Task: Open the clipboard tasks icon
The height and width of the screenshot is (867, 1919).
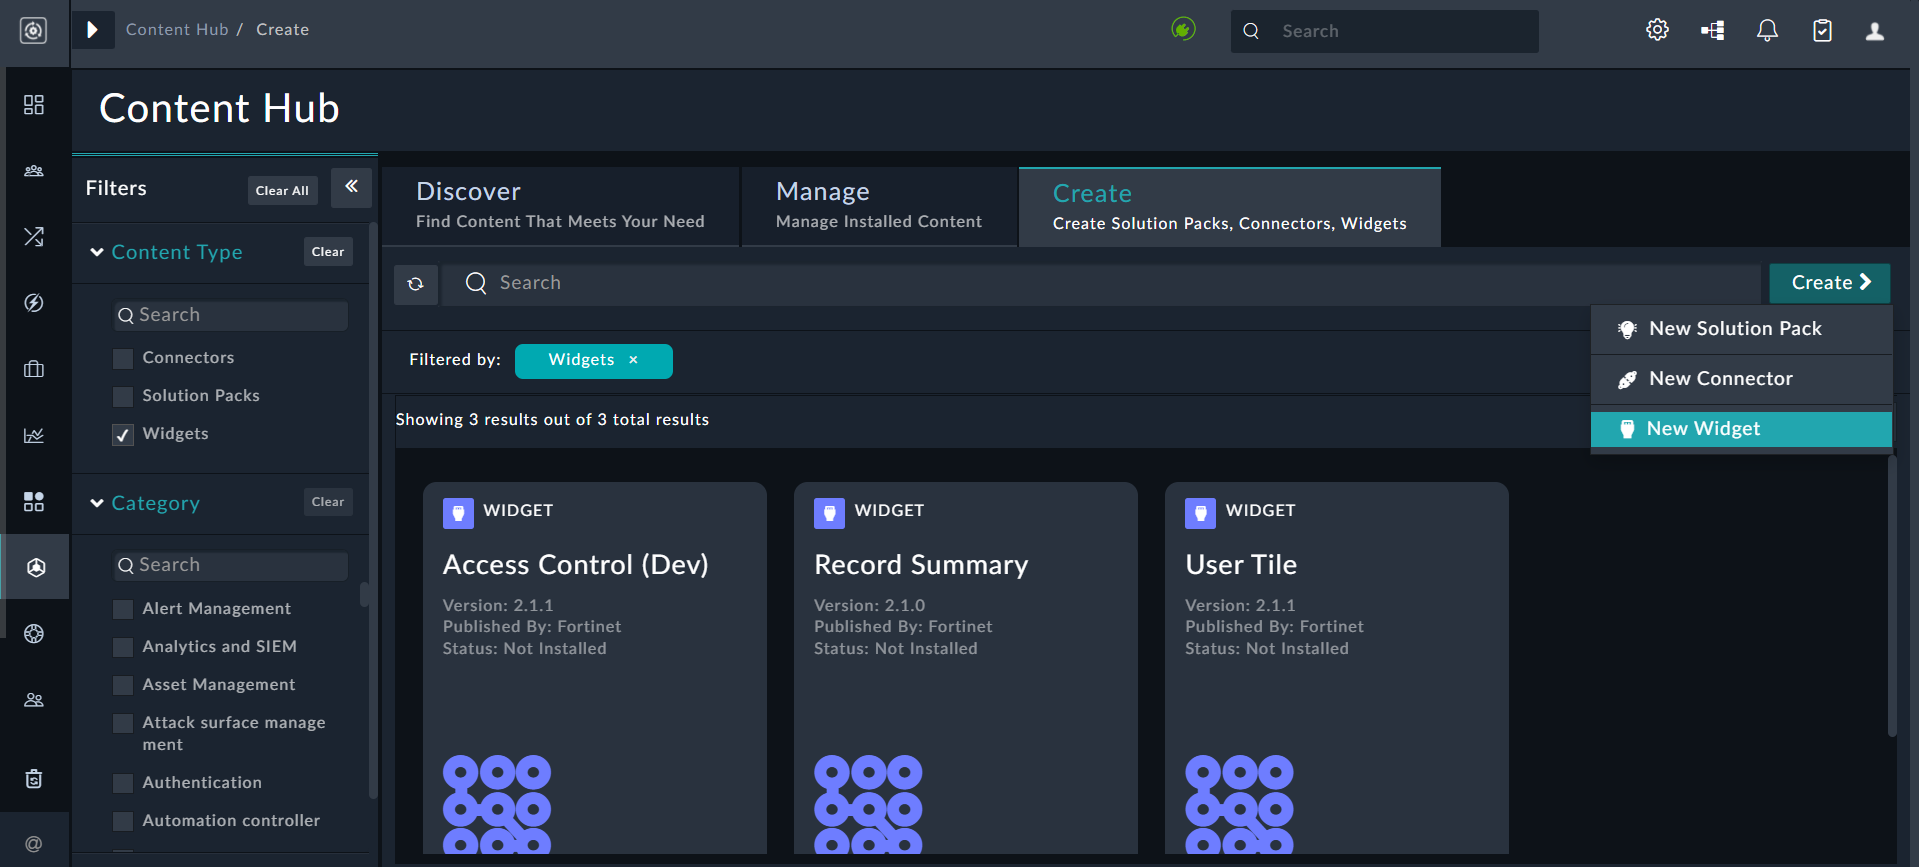Action: pos(1823,31)
